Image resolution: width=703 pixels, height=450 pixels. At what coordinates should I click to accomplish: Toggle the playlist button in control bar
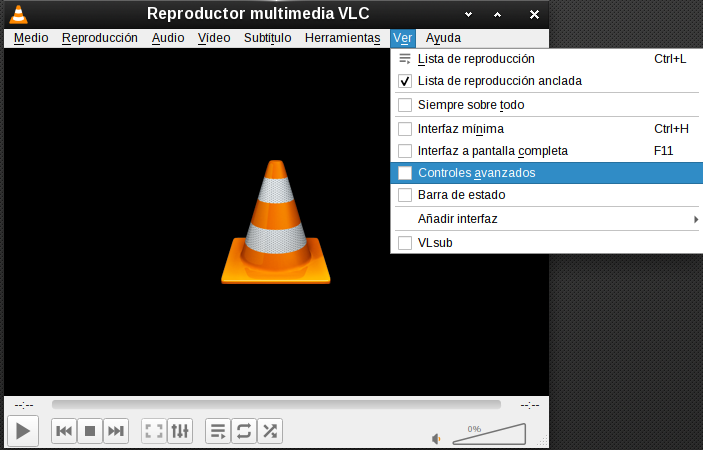coord(218,431)
